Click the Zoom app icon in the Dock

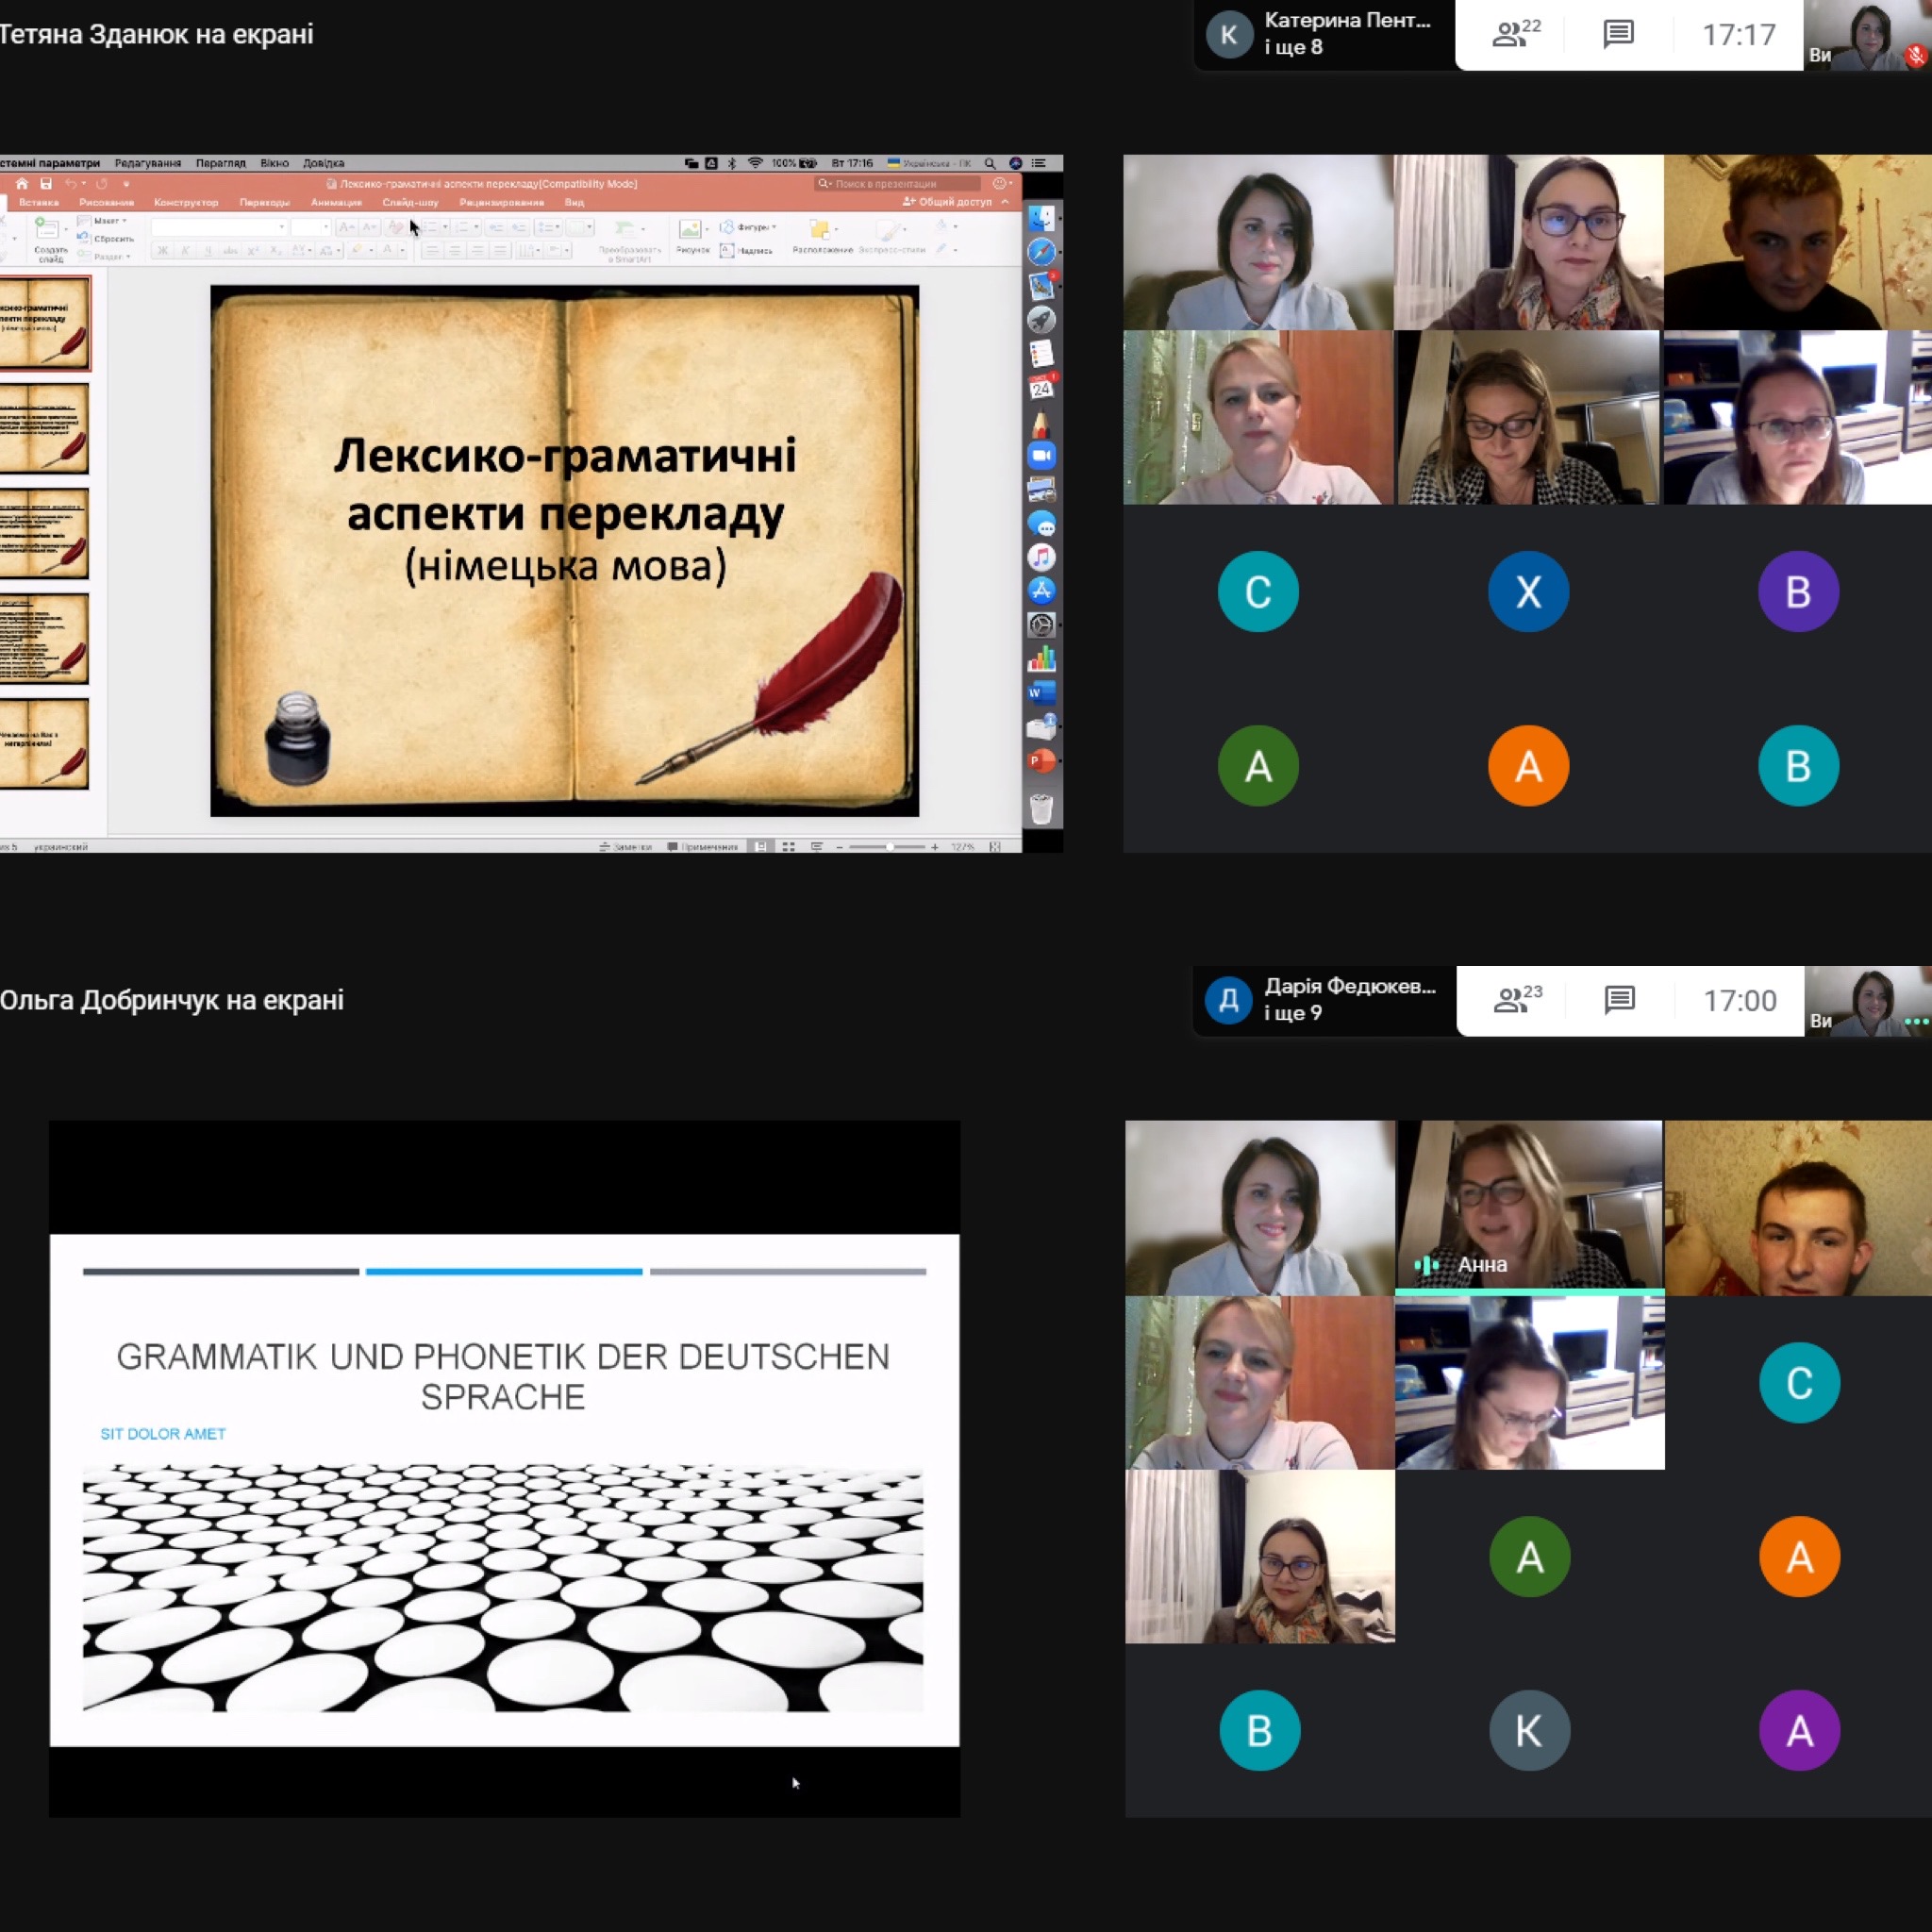1041,456
